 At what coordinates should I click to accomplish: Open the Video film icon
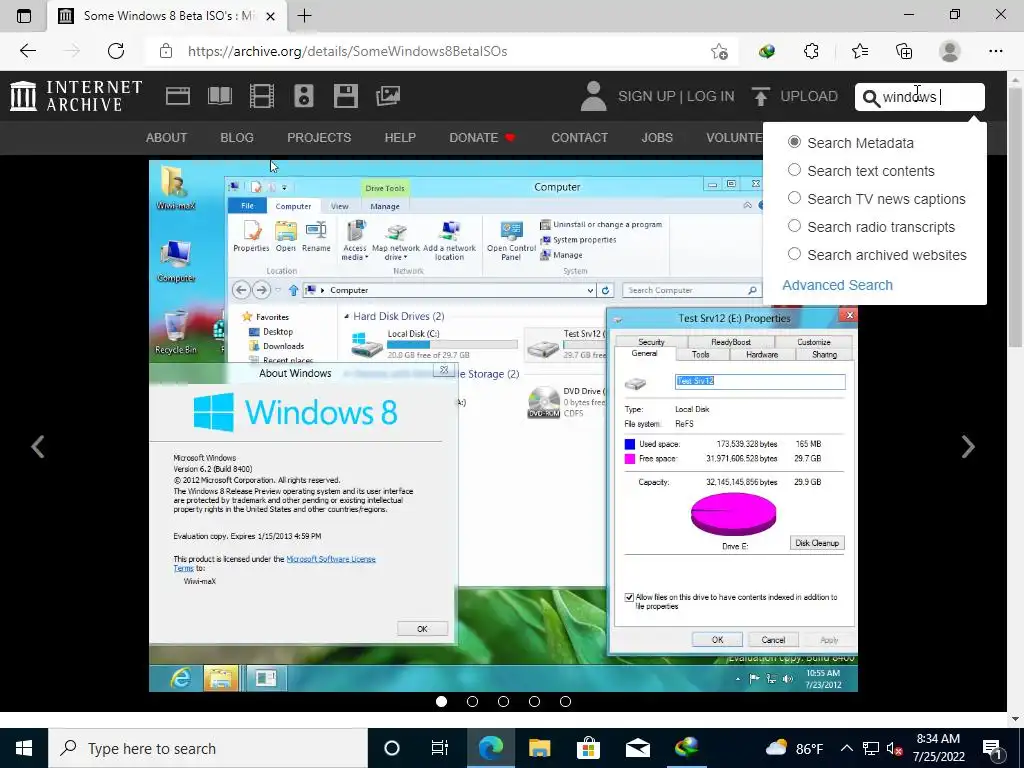(262, 96)
